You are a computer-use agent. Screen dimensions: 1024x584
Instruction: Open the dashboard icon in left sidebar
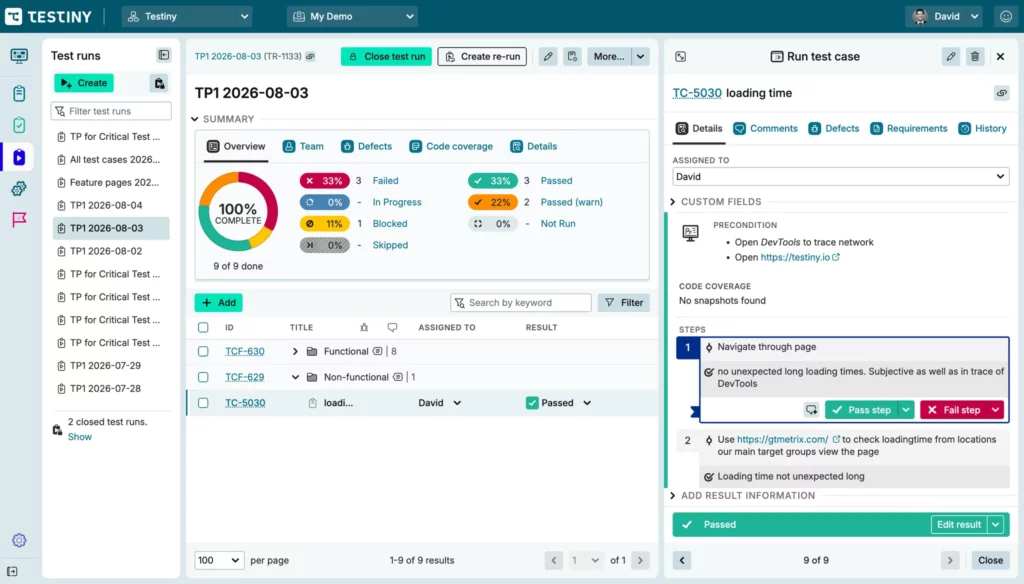[19, 56]
